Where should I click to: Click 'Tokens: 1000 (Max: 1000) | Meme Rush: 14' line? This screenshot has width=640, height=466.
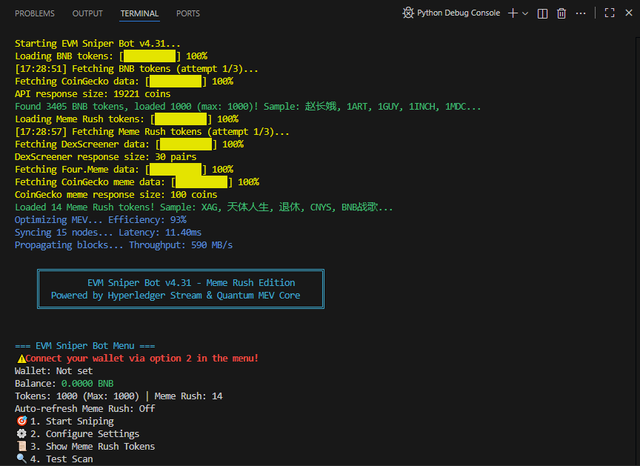[x=119, y=396]
